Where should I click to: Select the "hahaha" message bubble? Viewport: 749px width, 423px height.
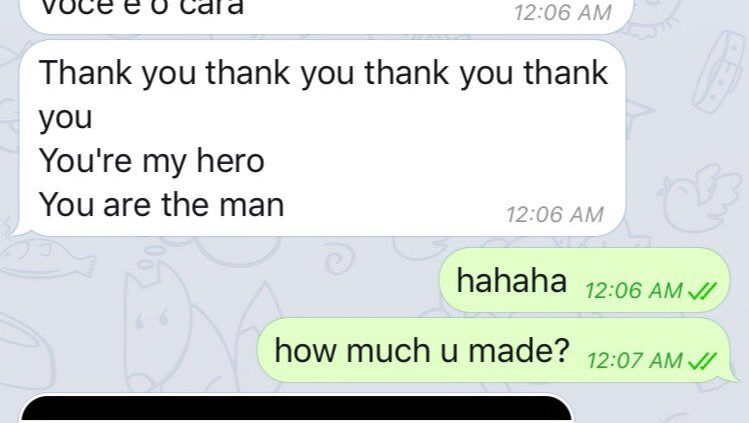584,280
